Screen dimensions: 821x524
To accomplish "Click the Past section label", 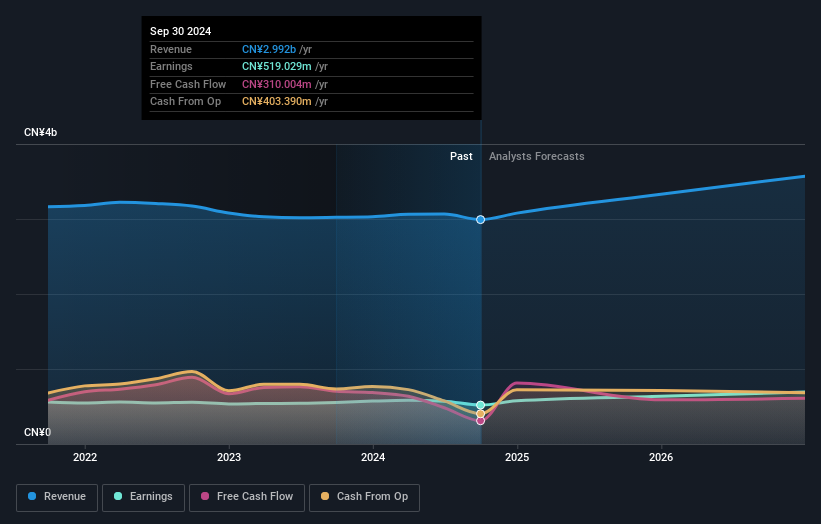I will 461,156.
